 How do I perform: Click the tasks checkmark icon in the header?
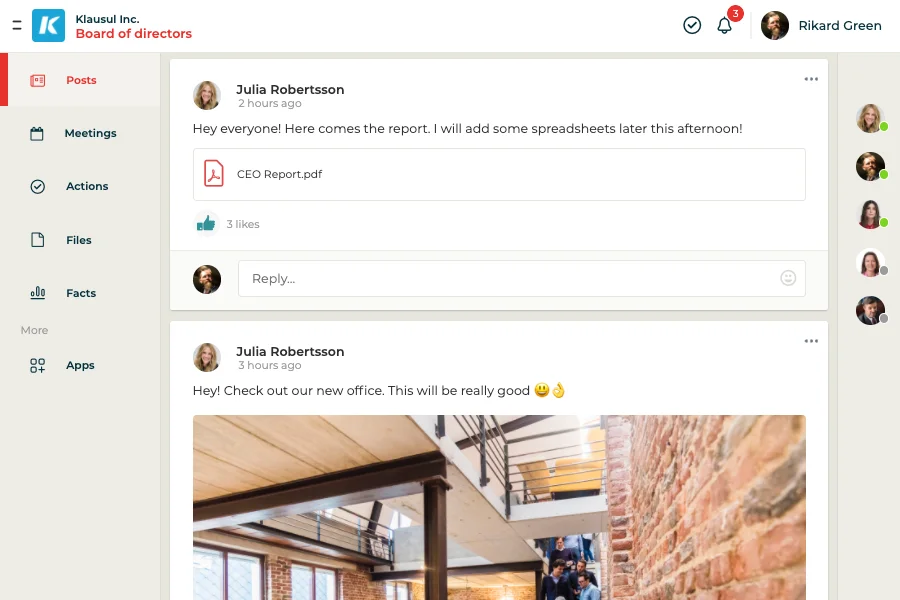click(692, 25)
